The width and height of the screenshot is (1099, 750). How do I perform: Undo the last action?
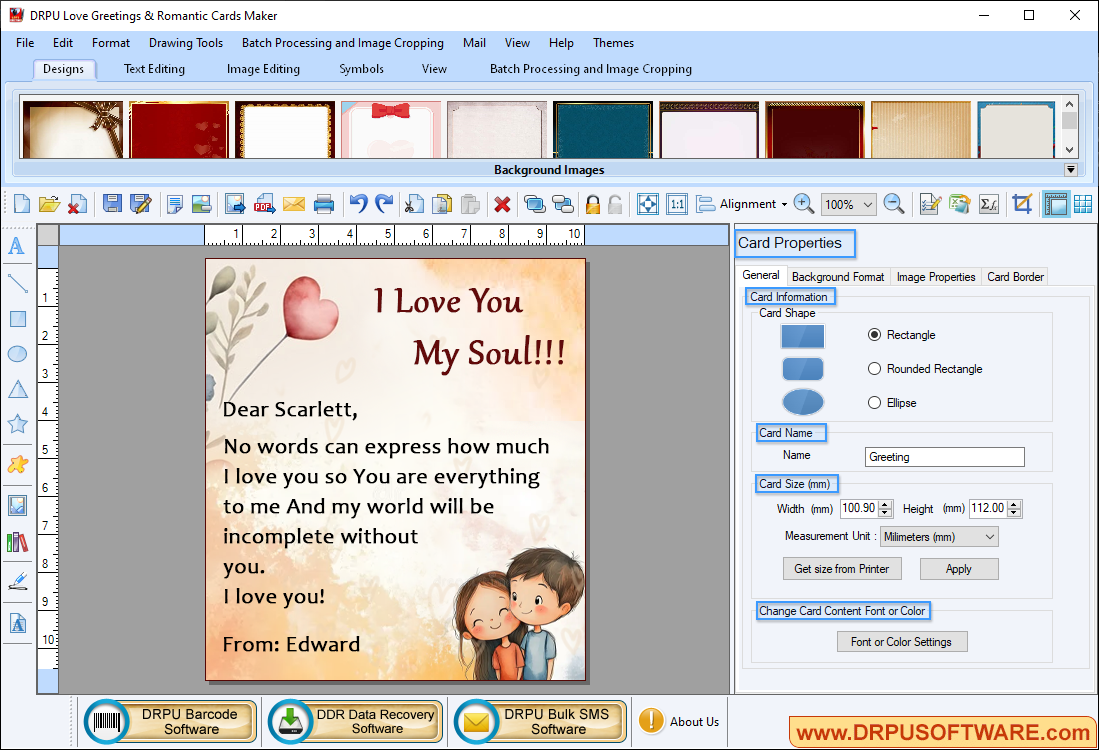[x=357, y=204]
